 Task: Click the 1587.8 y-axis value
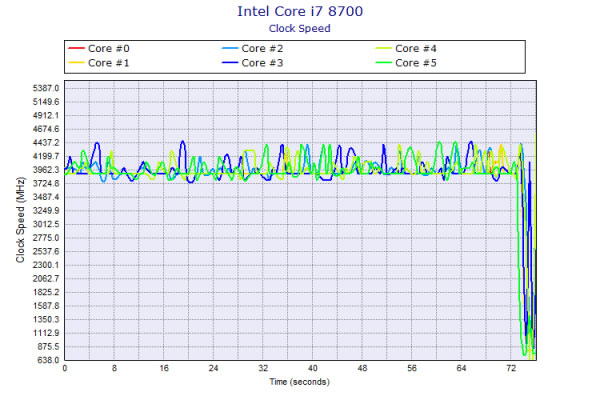tap(46, 306)
